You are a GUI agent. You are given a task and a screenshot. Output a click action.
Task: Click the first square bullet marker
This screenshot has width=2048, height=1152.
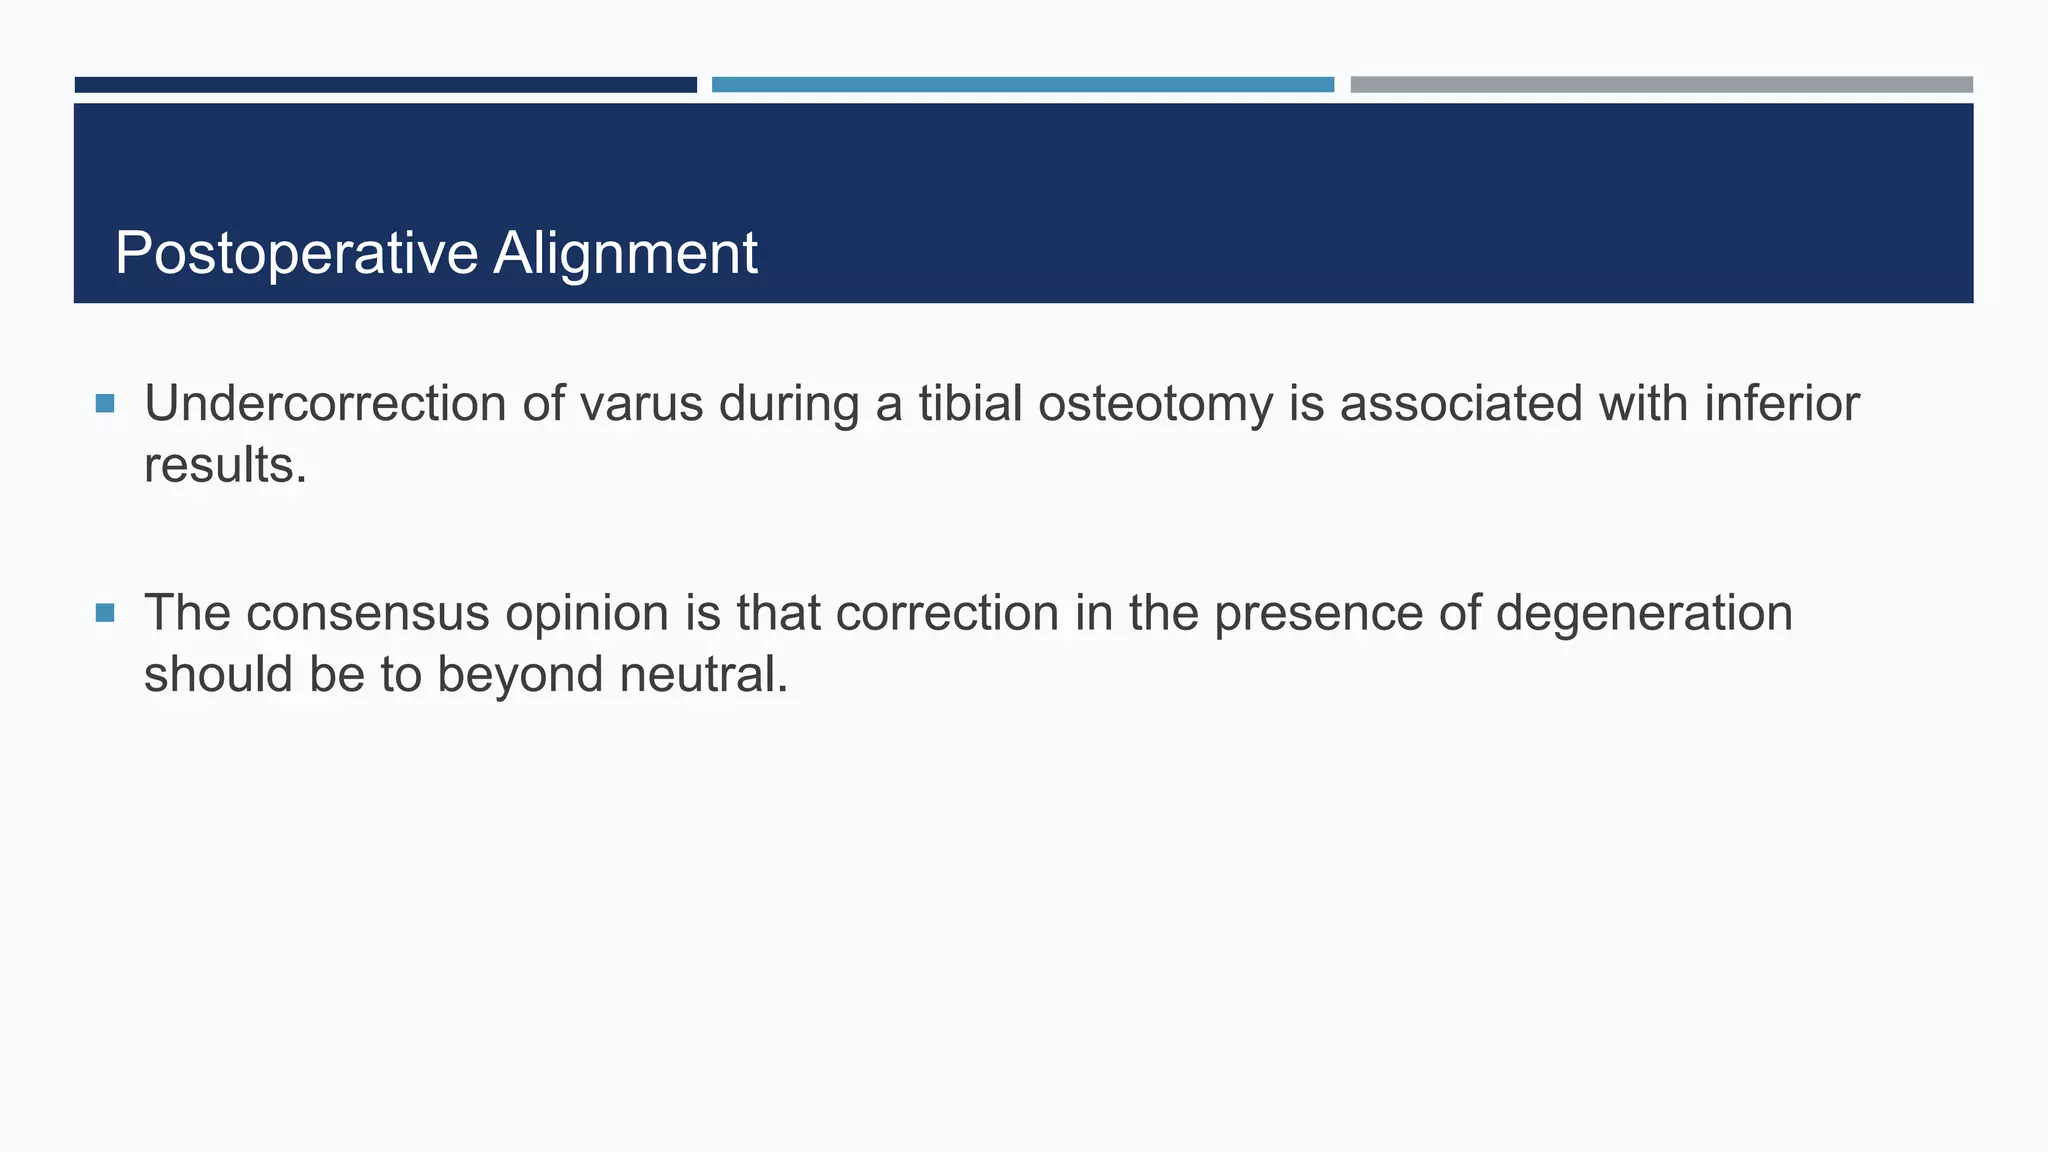pyautogui.click(x=105, y=404)
